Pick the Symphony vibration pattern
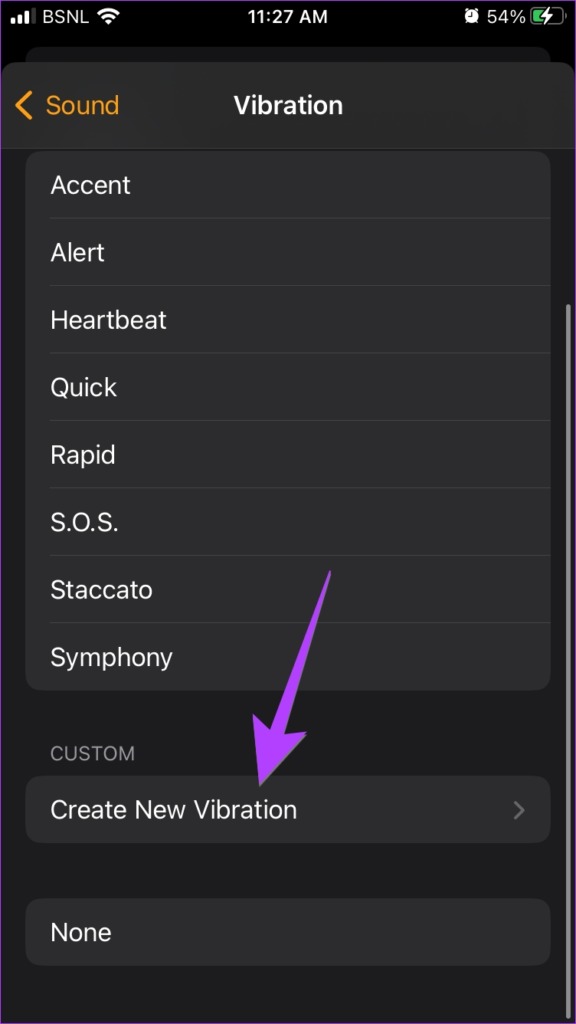576x1024 pixels. (288, 657)
